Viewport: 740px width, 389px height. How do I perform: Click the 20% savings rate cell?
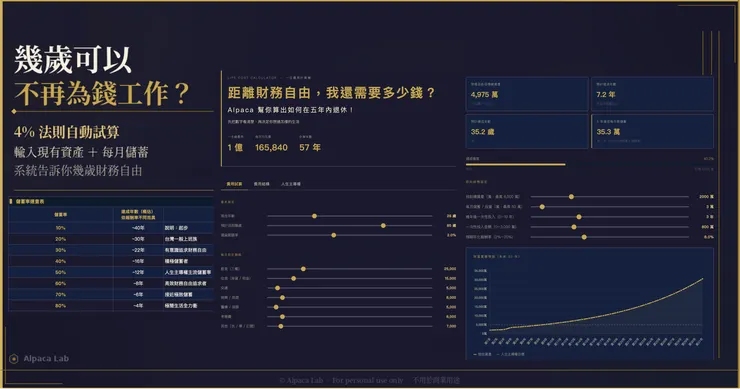click(60, 239)
